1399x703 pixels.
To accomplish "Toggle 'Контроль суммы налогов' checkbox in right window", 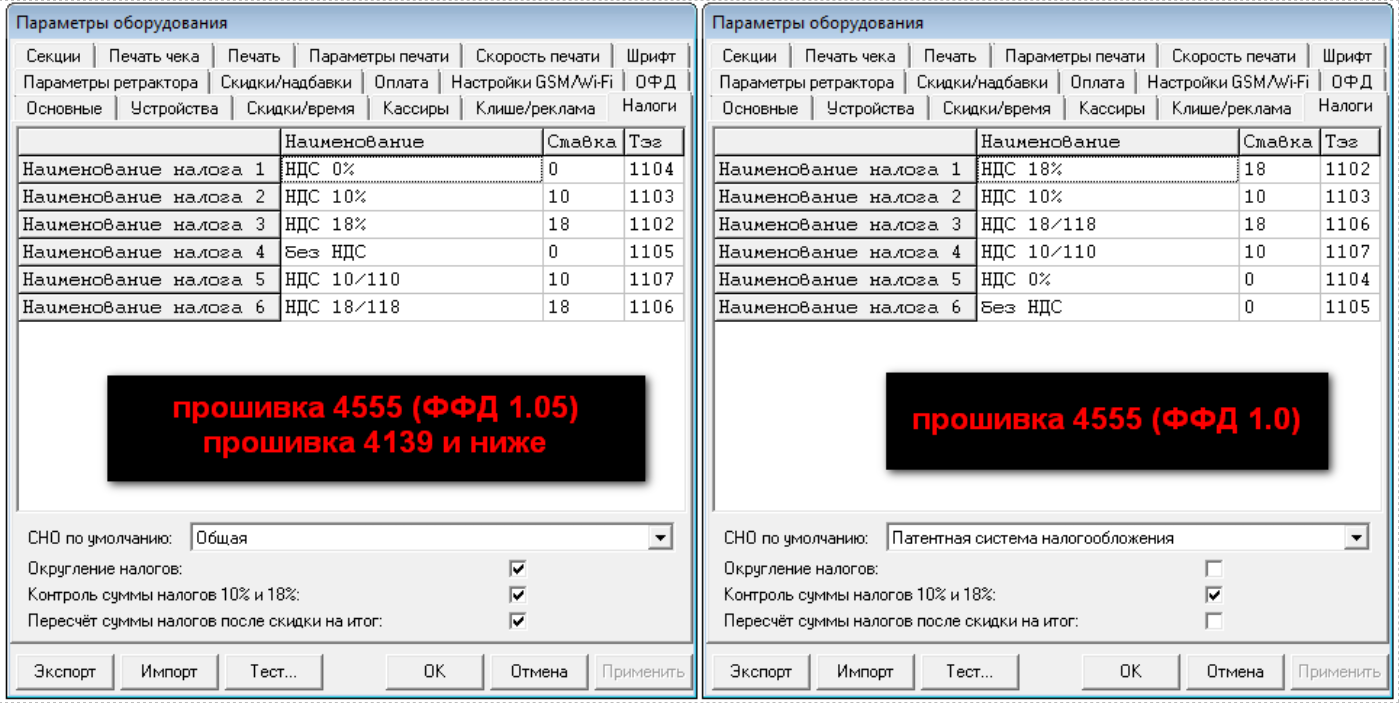I will pyautogui.click(x=1214, y=595).
